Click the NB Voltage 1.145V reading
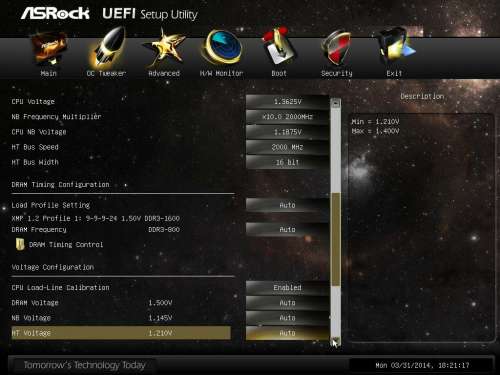Screen dimensions: 500x375 coord(160,318)
